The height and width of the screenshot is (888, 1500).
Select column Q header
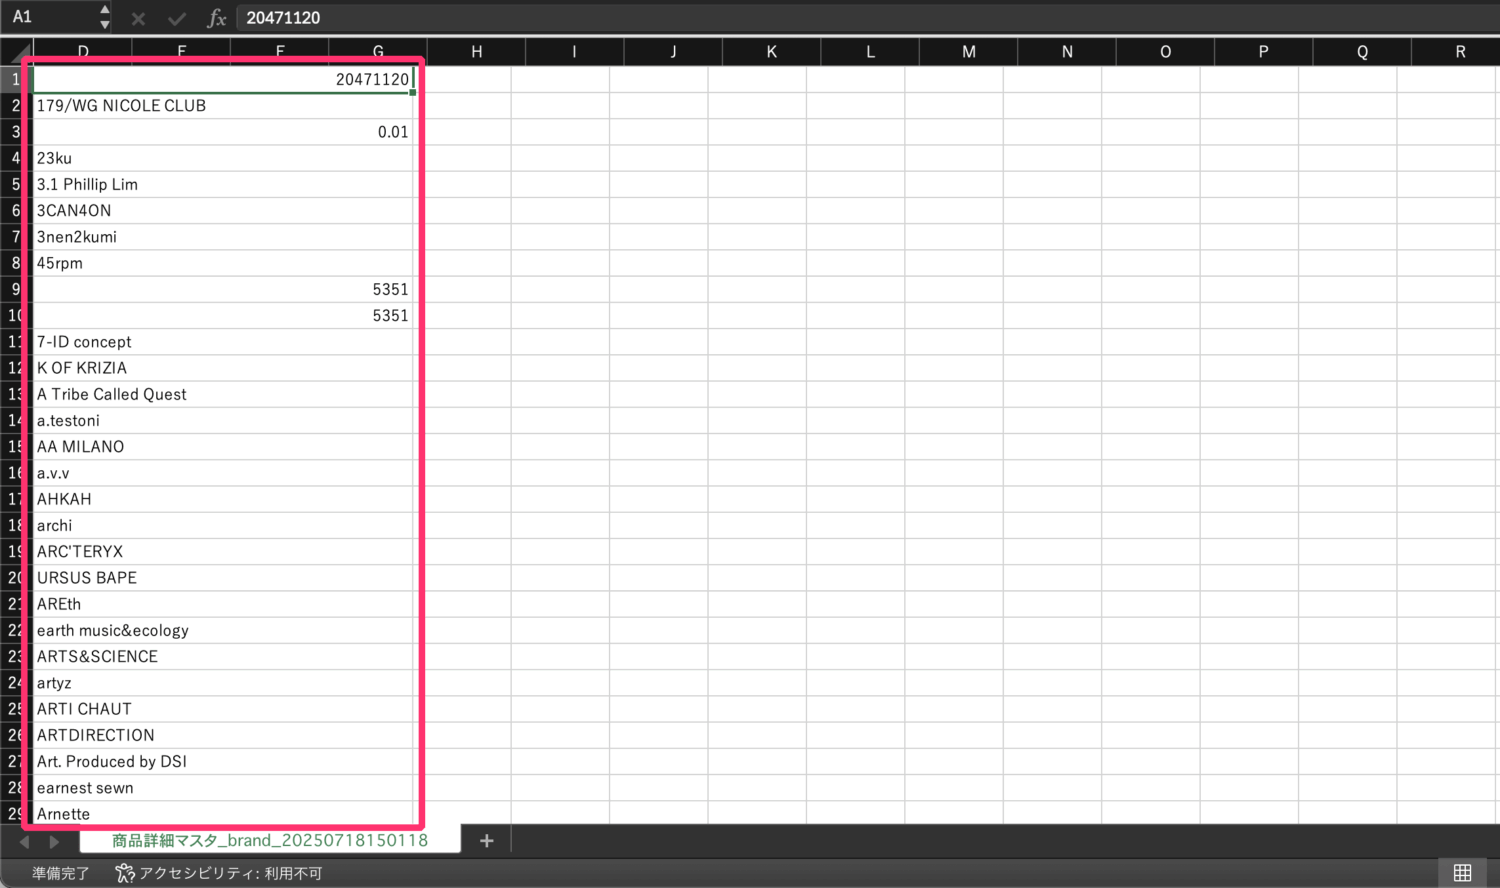pos(1362,52)
